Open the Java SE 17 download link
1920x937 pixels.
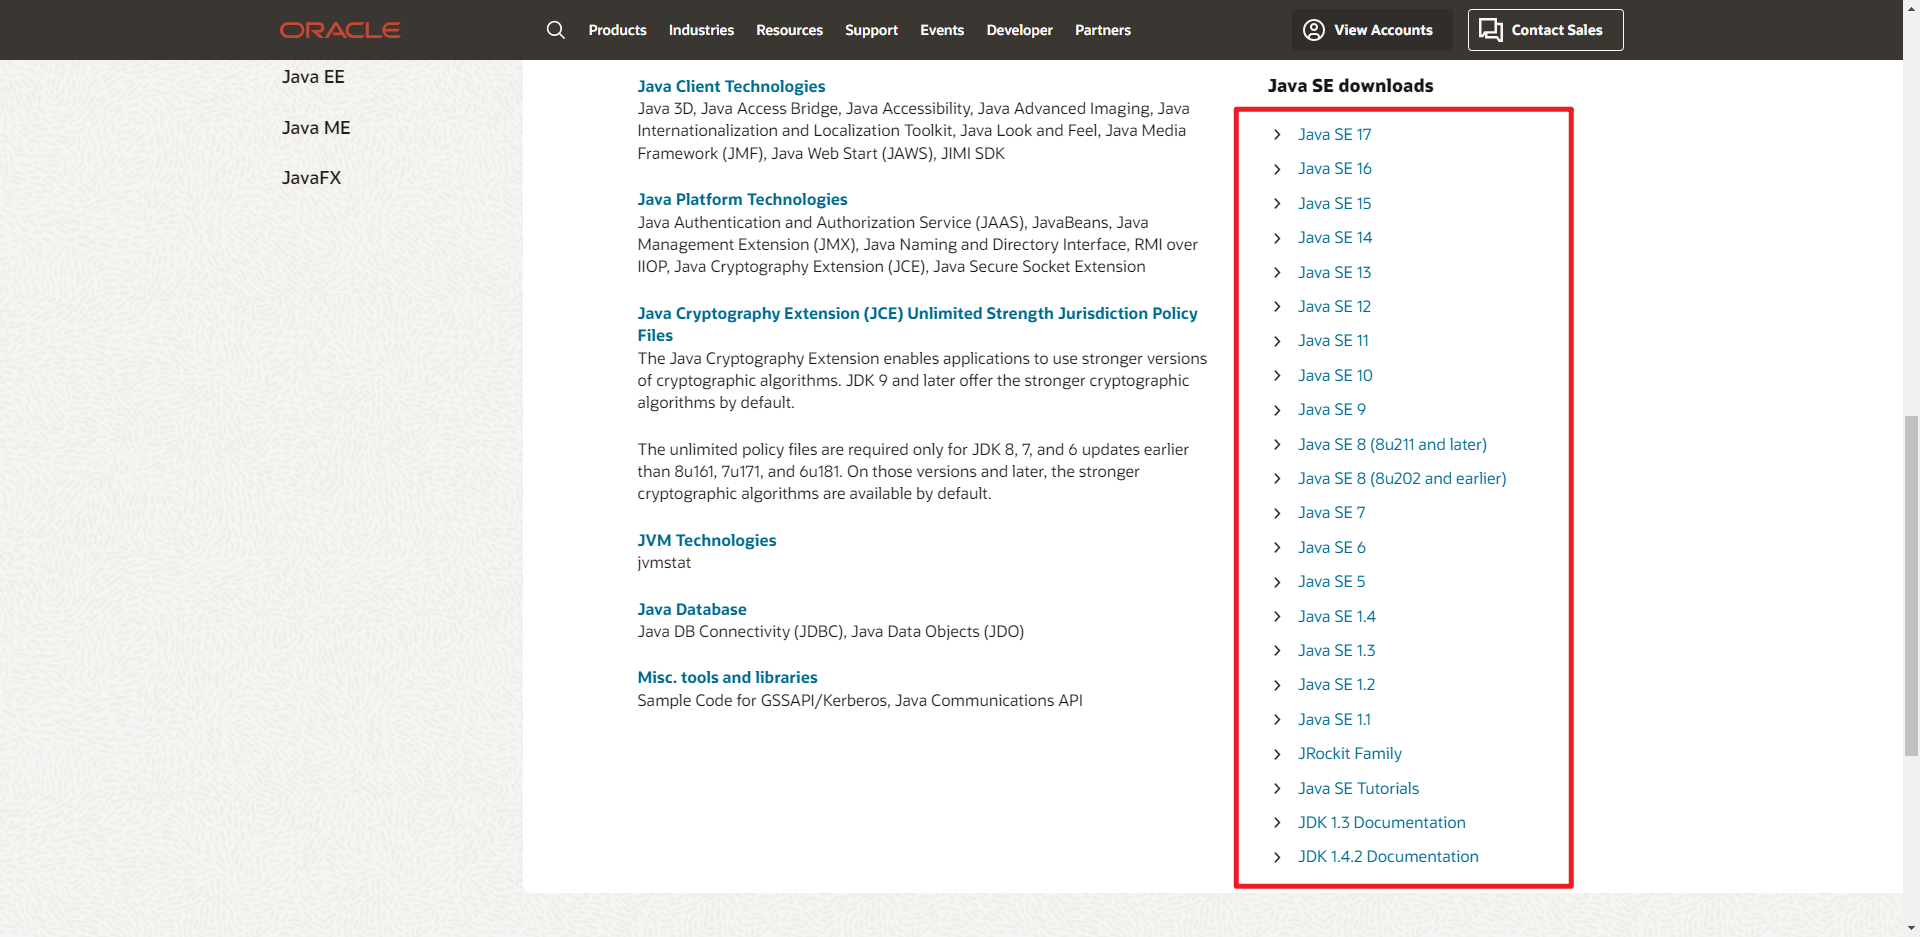[x=1334, y=134]
